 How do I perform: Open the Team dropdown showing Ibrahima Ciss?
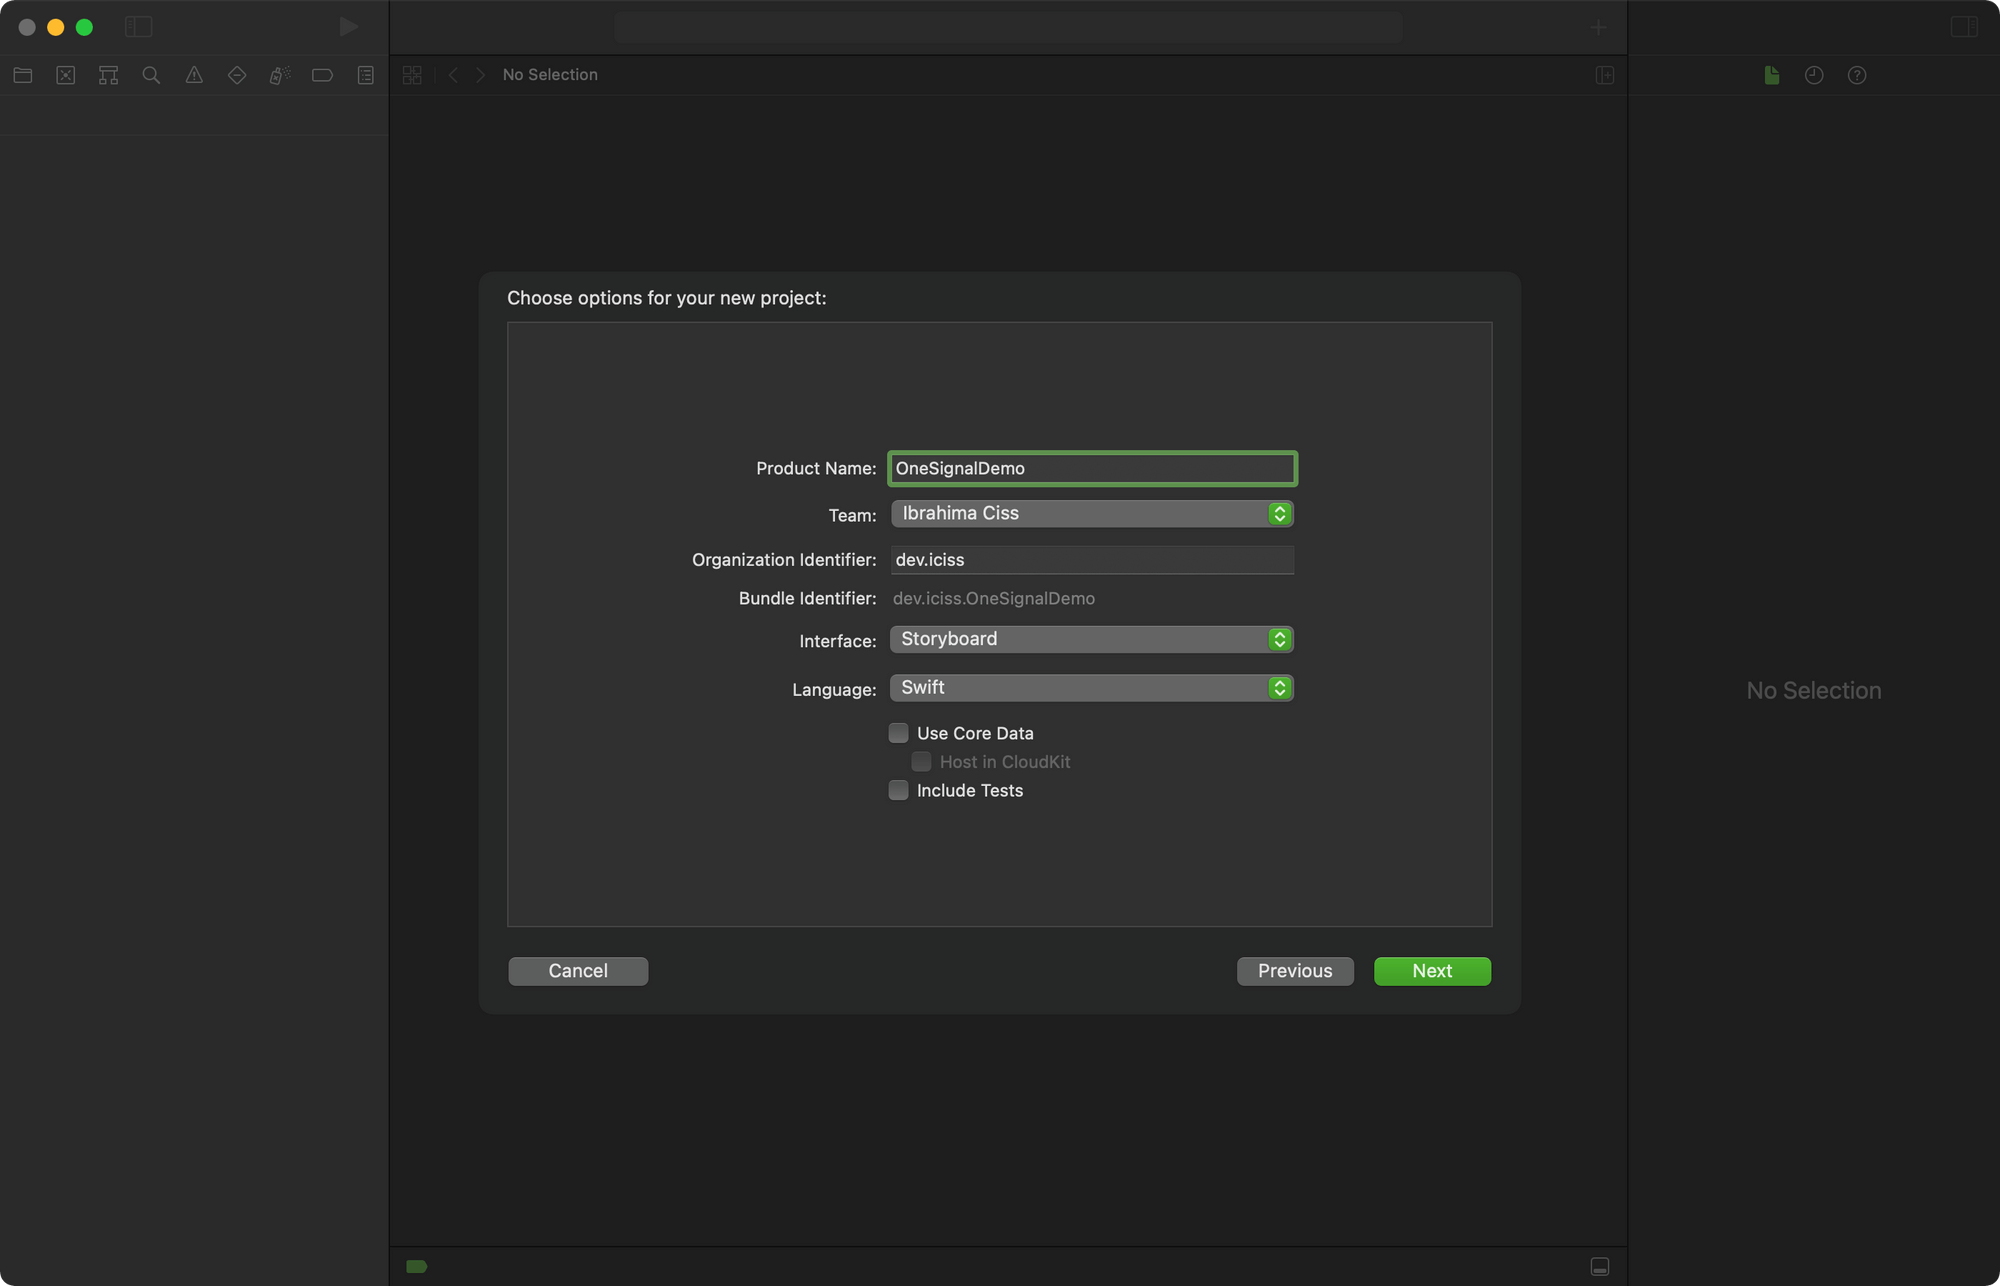[1091, 513]
